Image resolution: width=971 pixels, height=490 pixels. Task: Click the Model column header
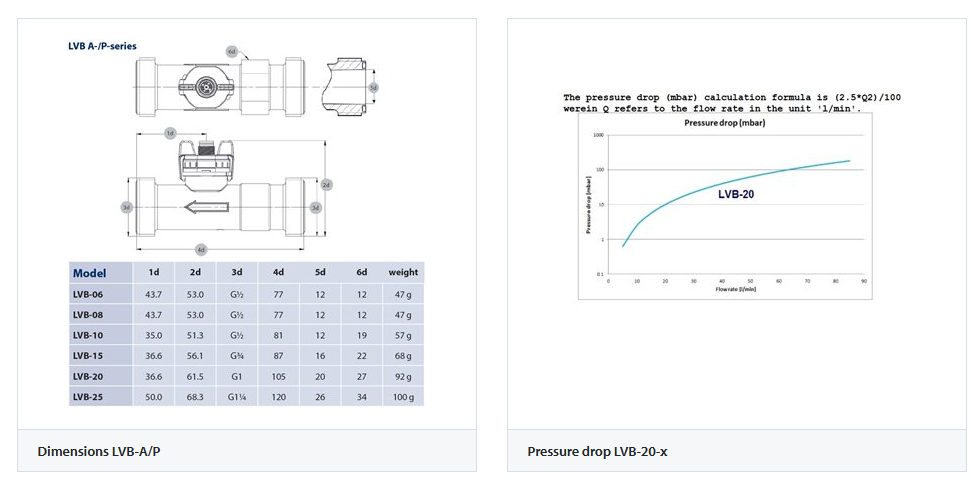89,273
